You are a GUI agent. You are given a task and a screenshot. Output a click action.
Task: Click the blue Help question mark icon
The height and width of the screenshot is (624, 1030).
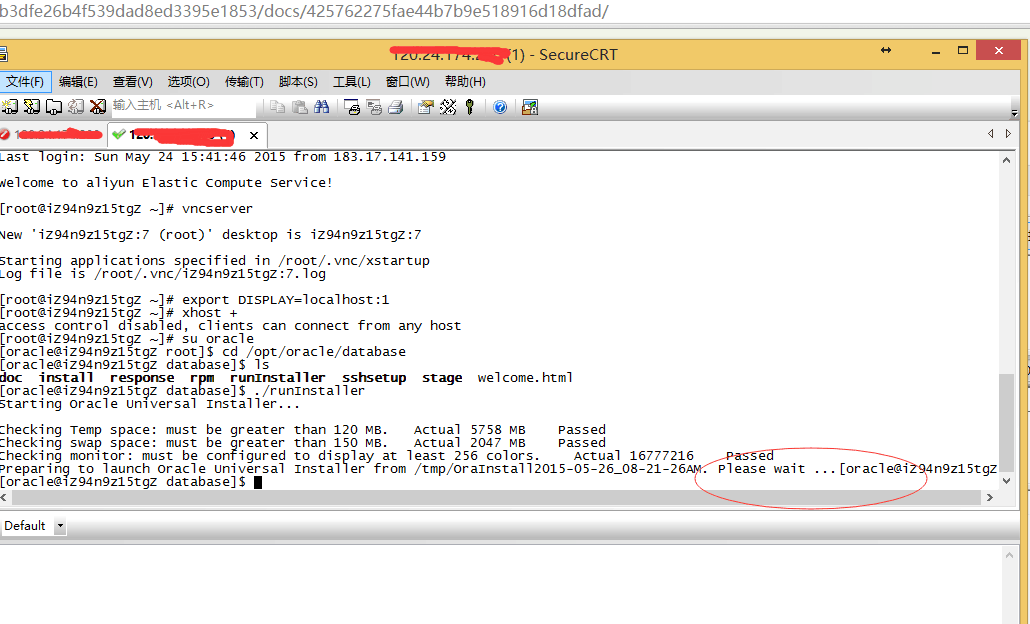(x=500, y=107)
